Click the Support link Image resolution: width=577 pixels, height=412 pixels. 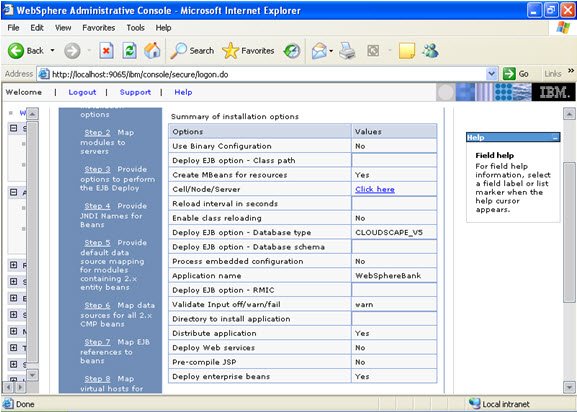tap(135, 92)
